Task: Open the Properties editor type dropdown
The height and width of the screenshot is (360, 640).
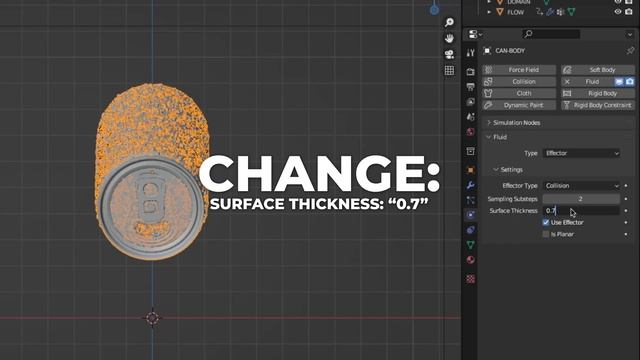Action: pos(475,34)
